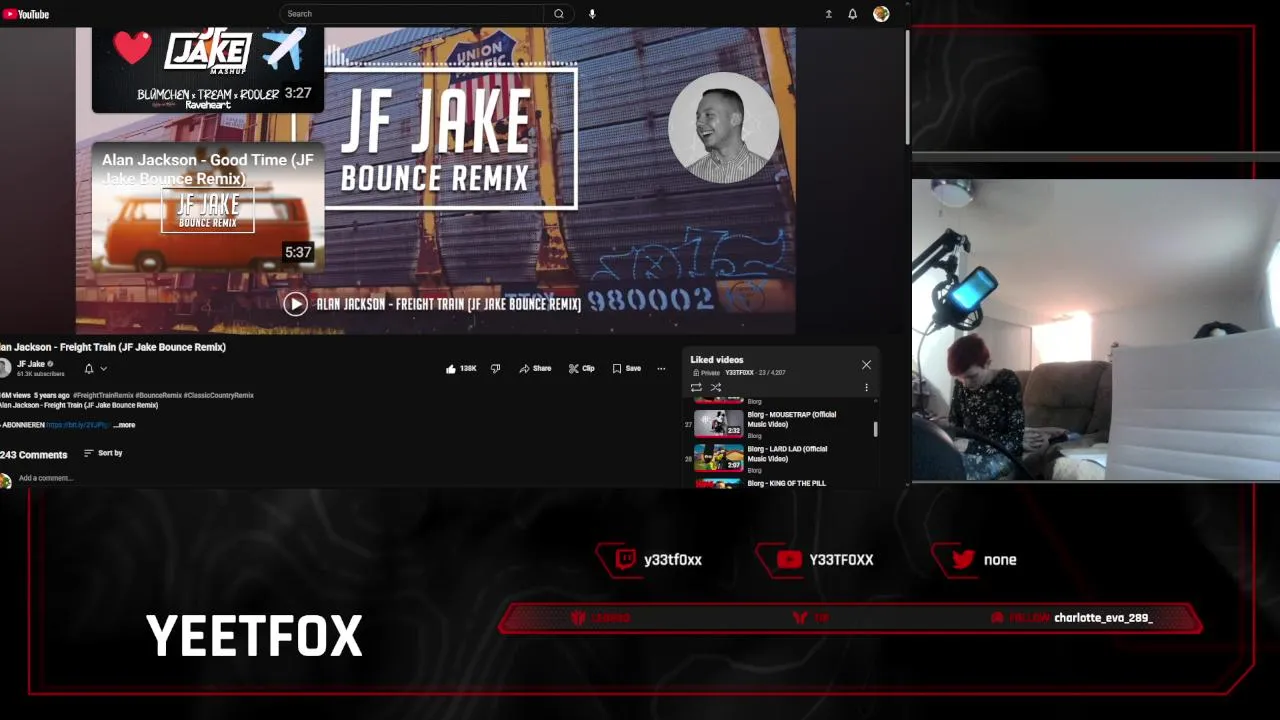Image resolution: width=1280 pixels, height=720 pixels.
Task: Select Blorg - KING OF THE PILL title
Action: coord(787,483)
